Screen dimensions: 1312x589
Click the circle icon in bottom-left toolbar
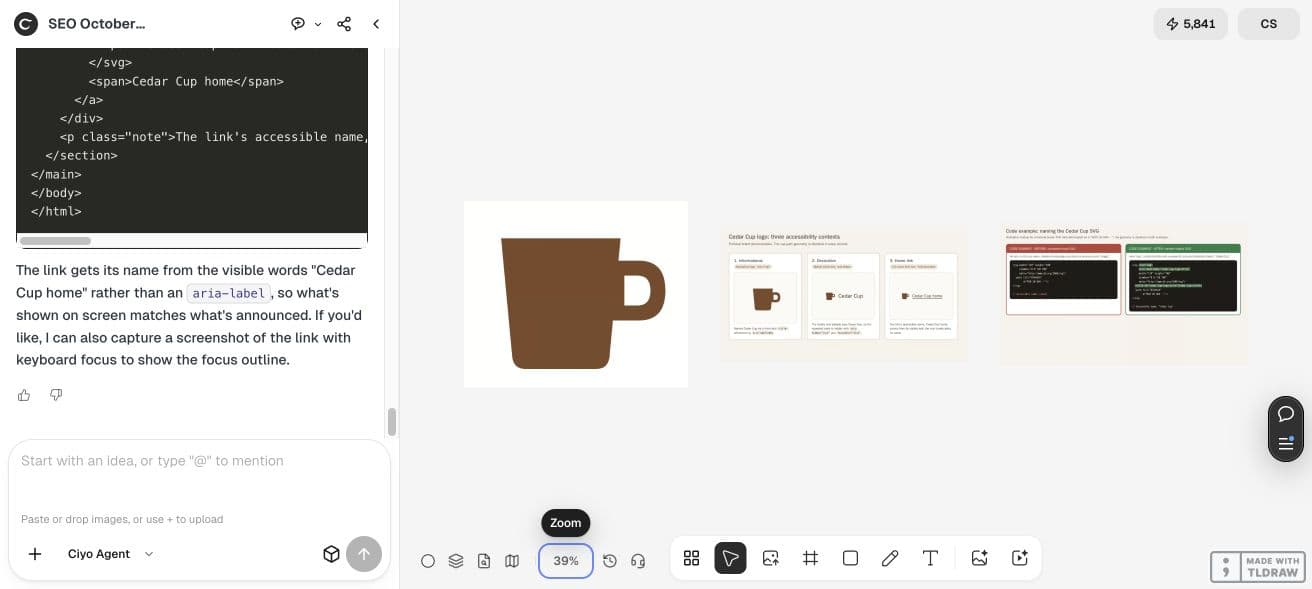428,561
